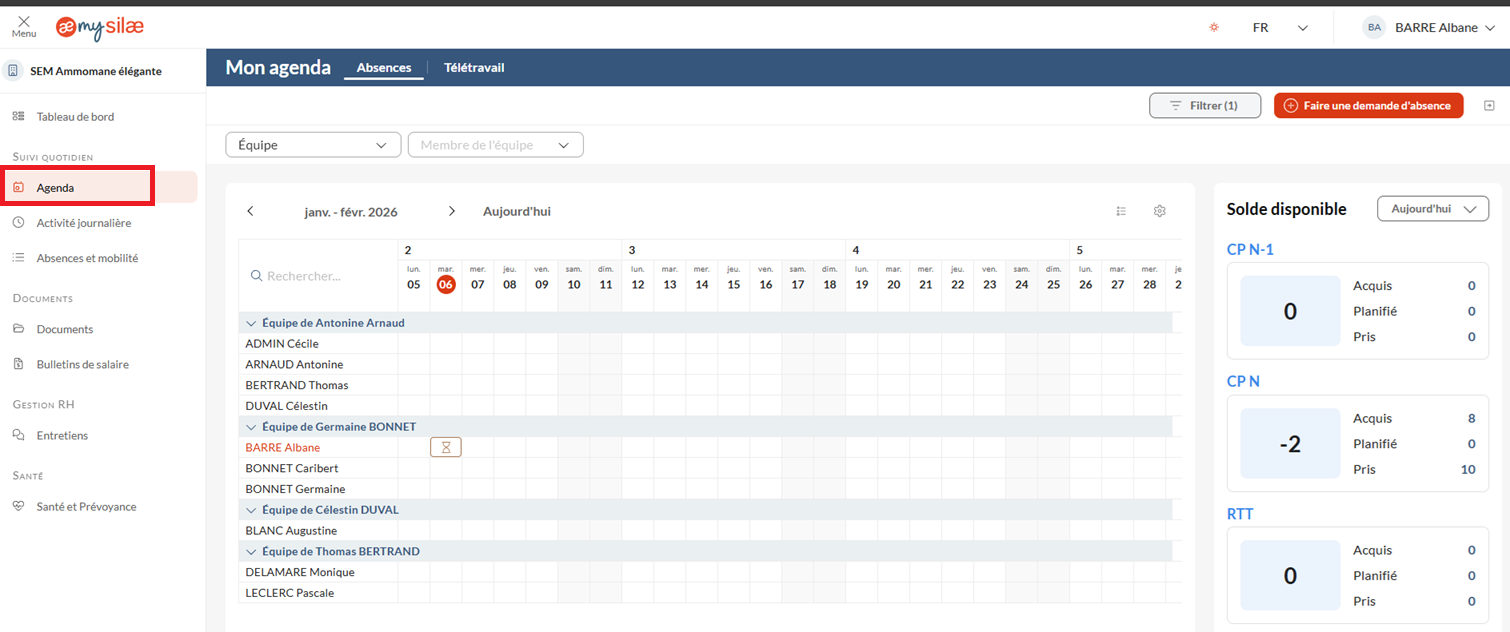
Task: Click the sun theme icon in header
Action: 1214,28
